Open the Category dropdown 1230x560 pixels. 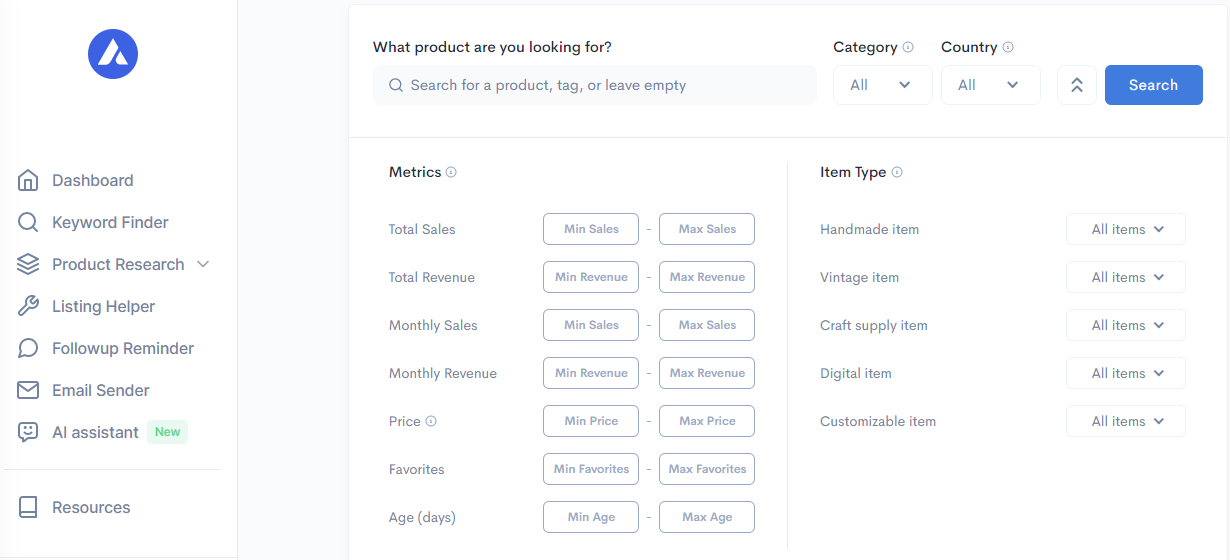click(x=882, y=85)
